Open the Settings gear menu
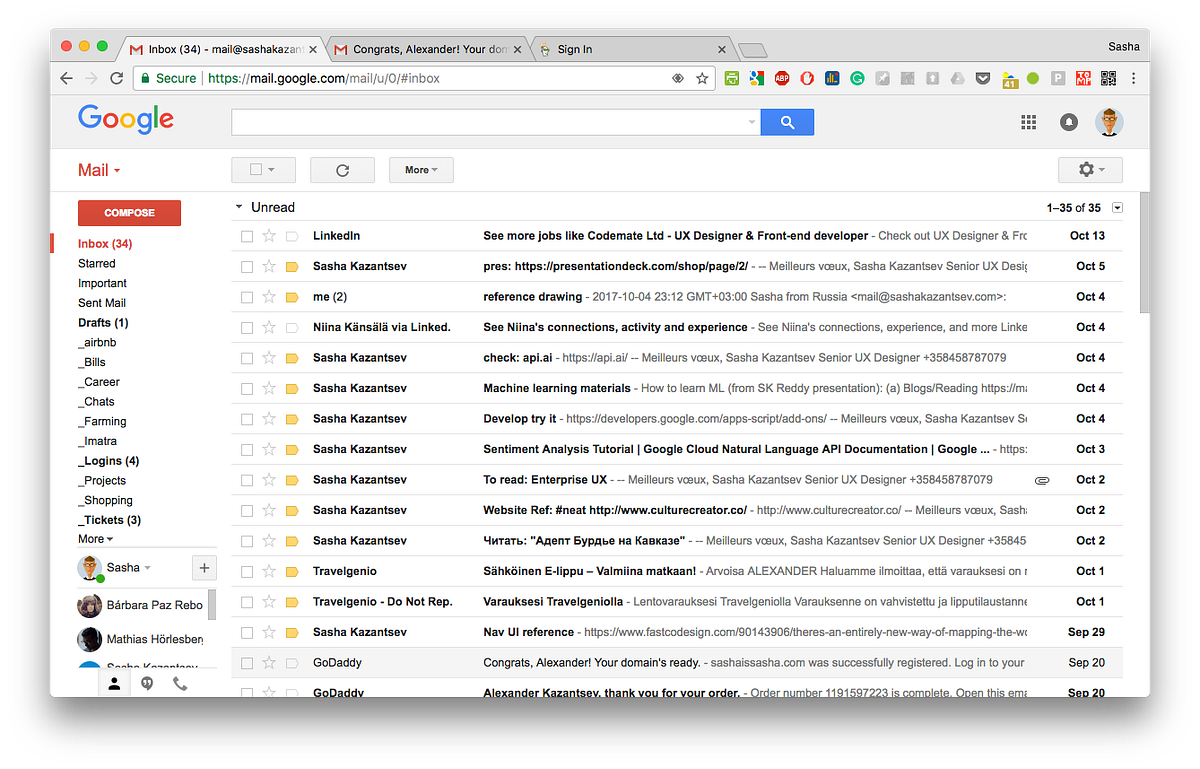This screenshot has width=1200, height=769. pos(1090,170)
